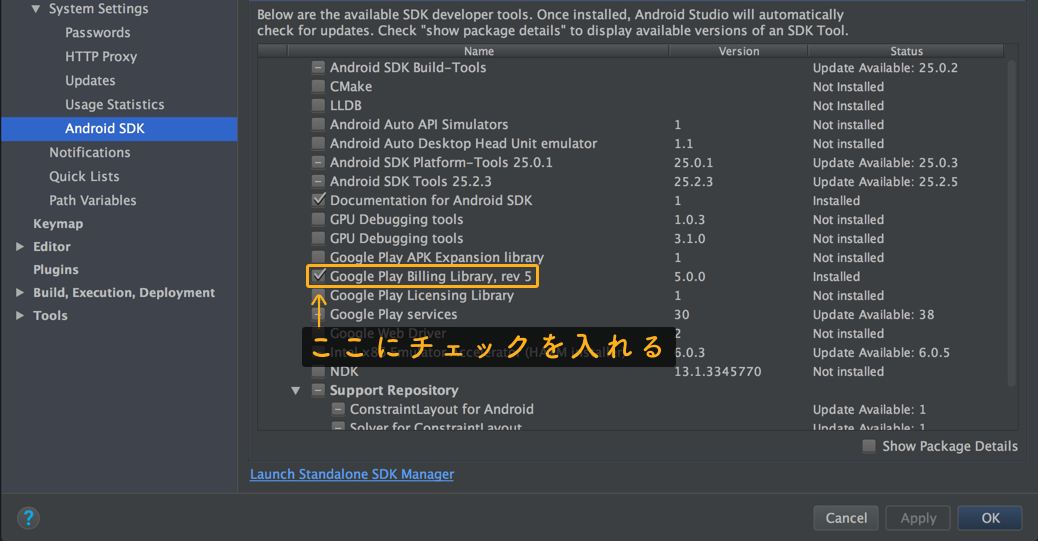1038x541 pixels.
Task: Open Passwords settings page
Action: tap(97, 32)
